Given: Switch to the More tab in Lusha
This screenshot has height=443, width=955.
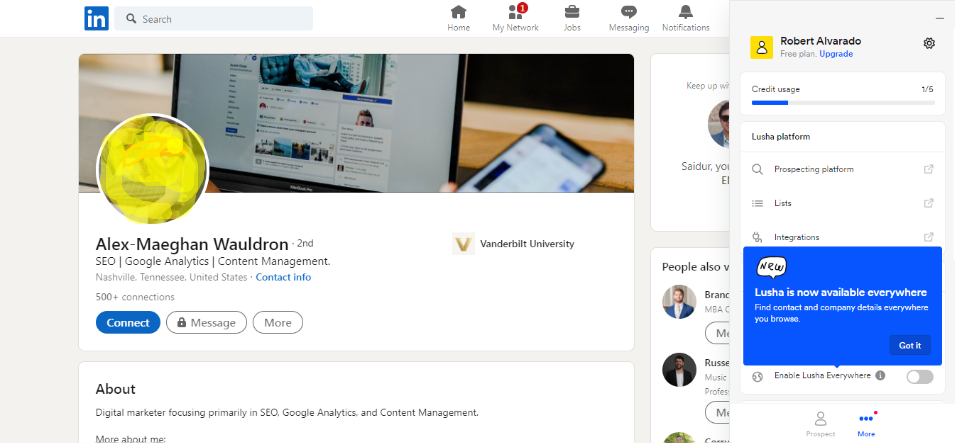Looking at the screenshot, I should (x=866, y=424).
